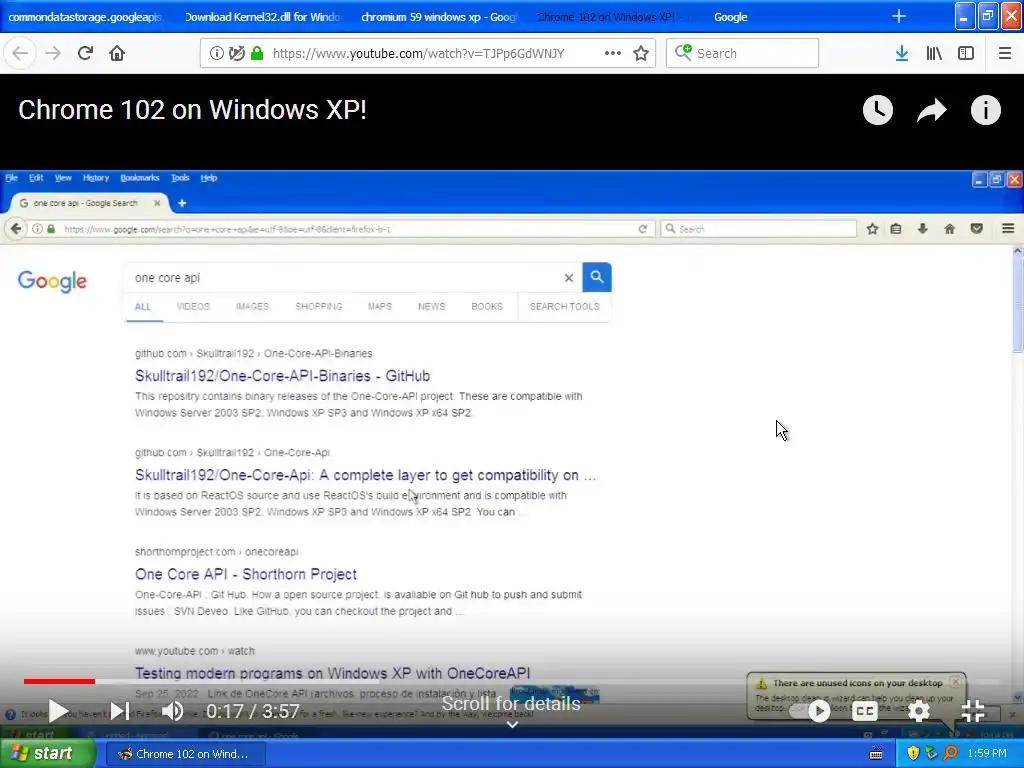1024x768 pixels.
Task: Open the Windows XP Start menu
Action: click(48, 753)
